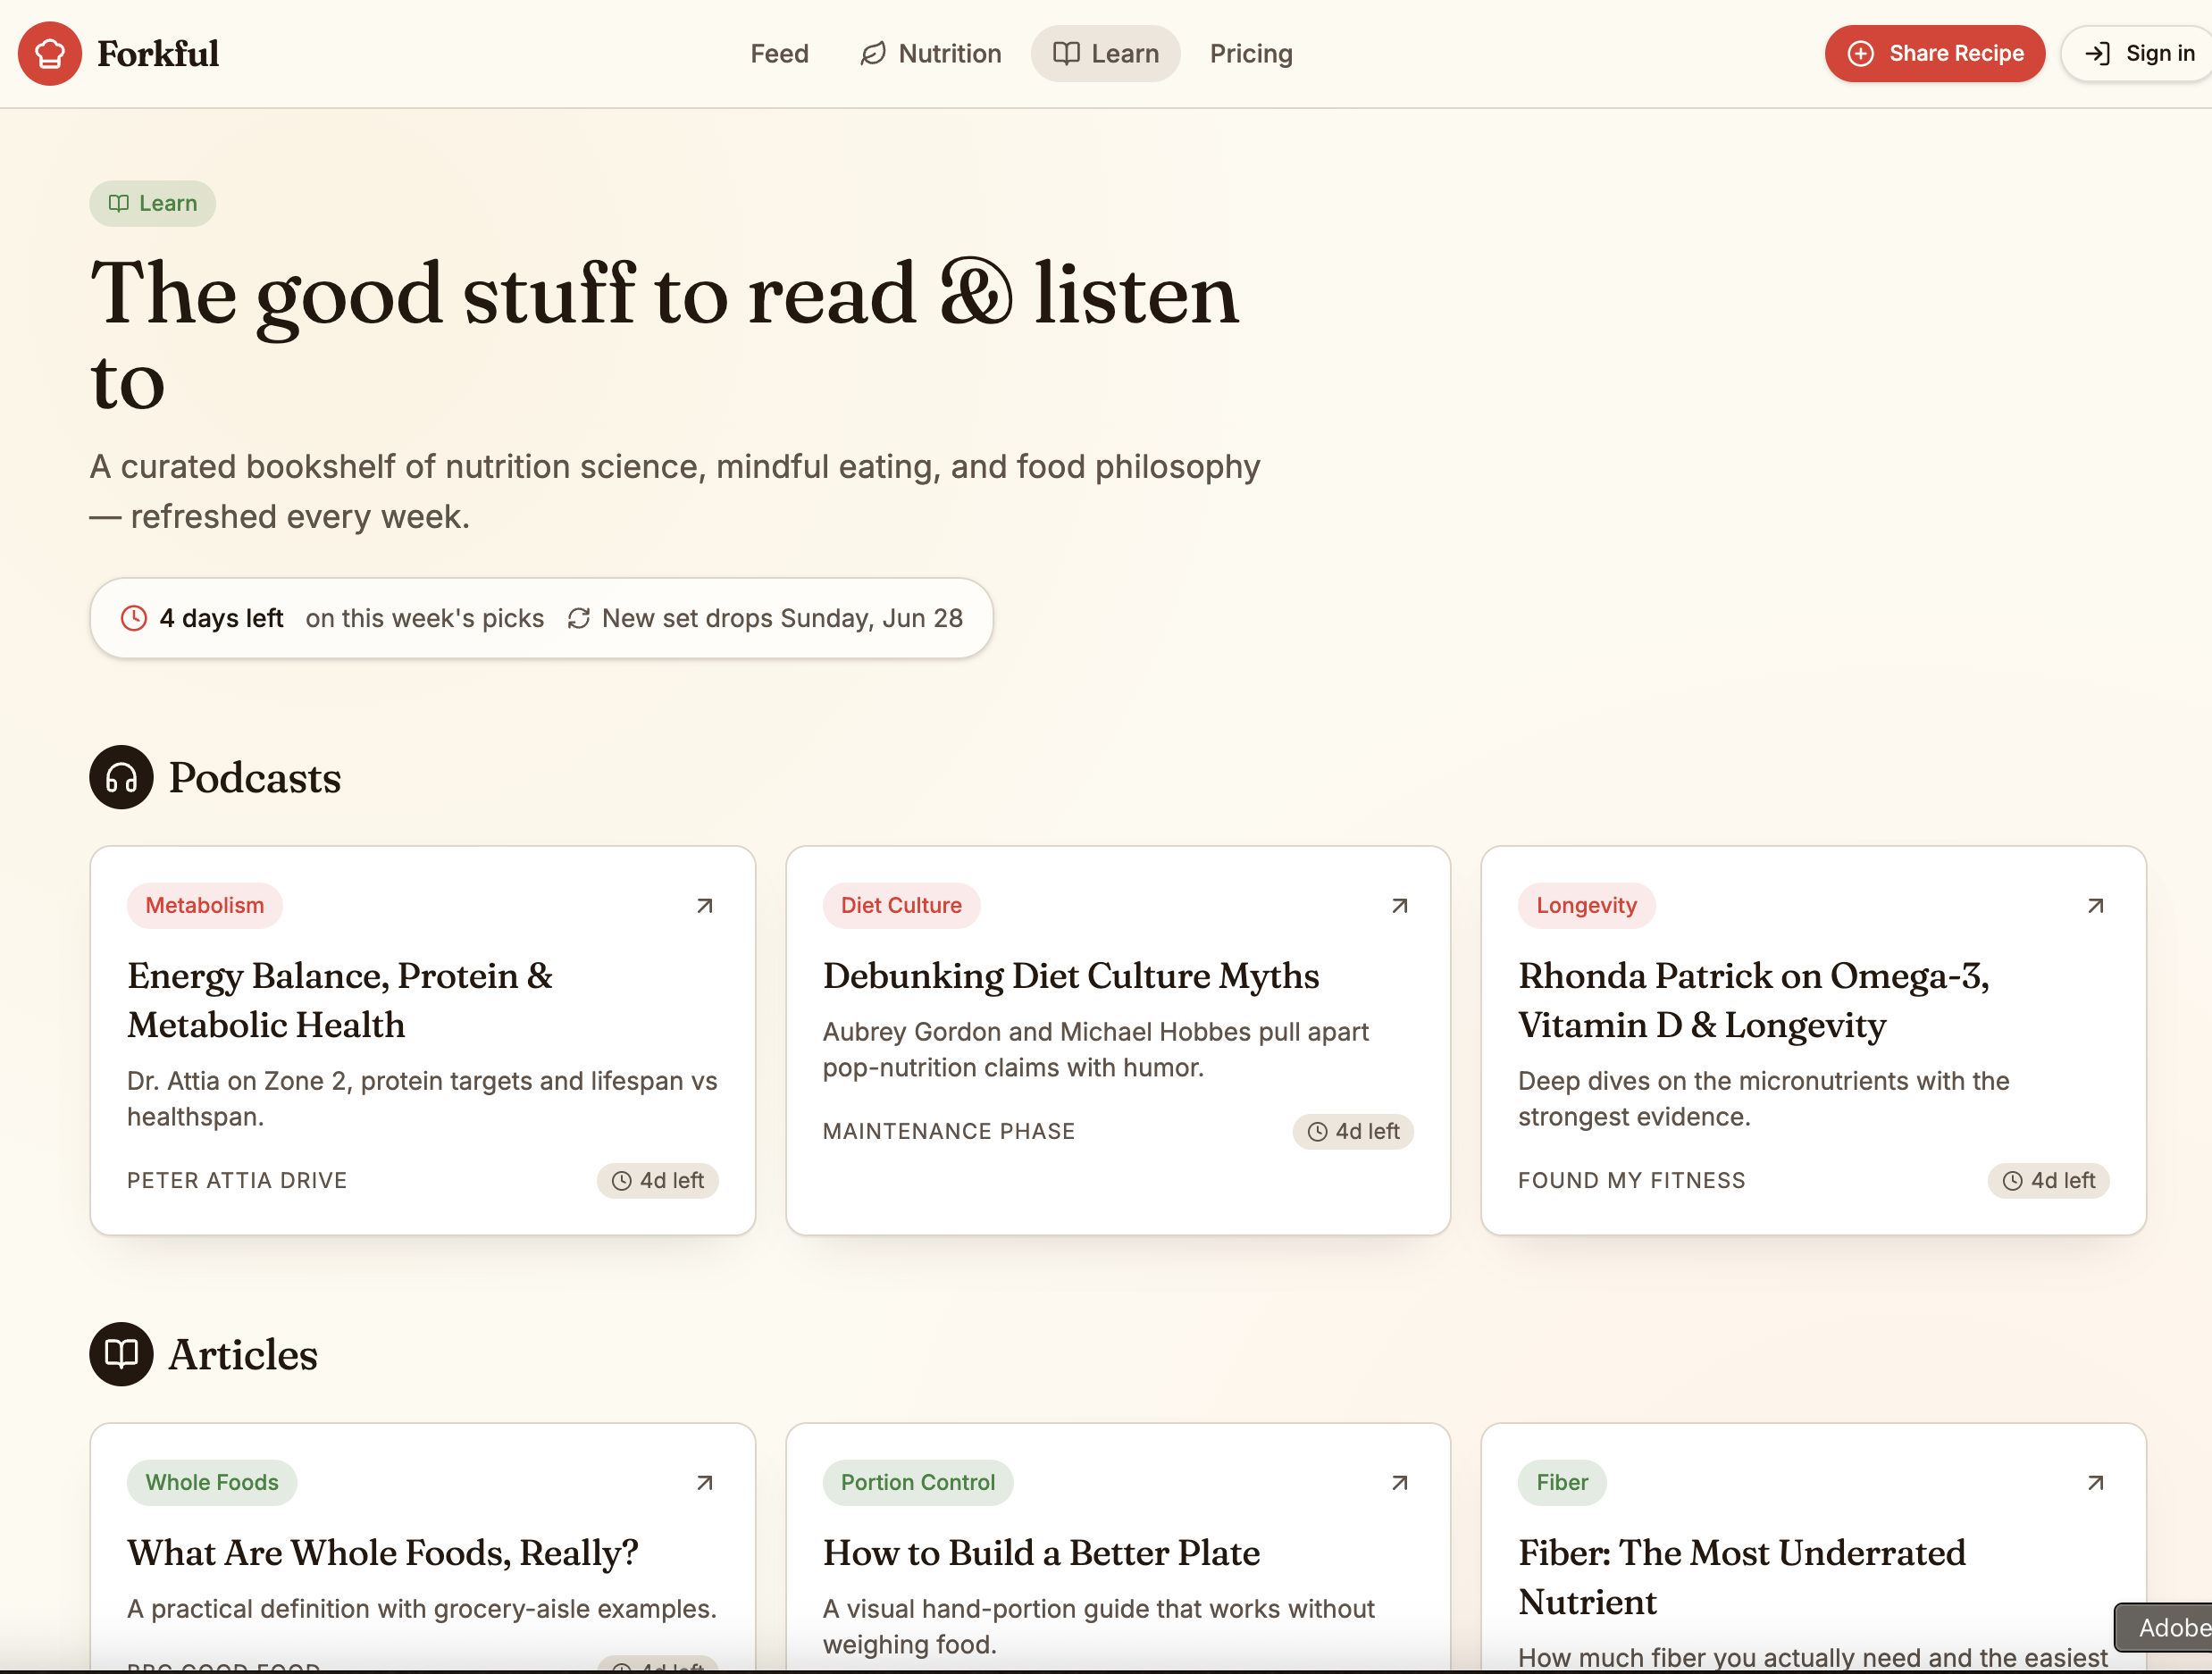Image resolution: width=2212 pixels, height=1674 pixels.
Task: Click 4d left badge on Peter Attia card
Action: 658,1180
